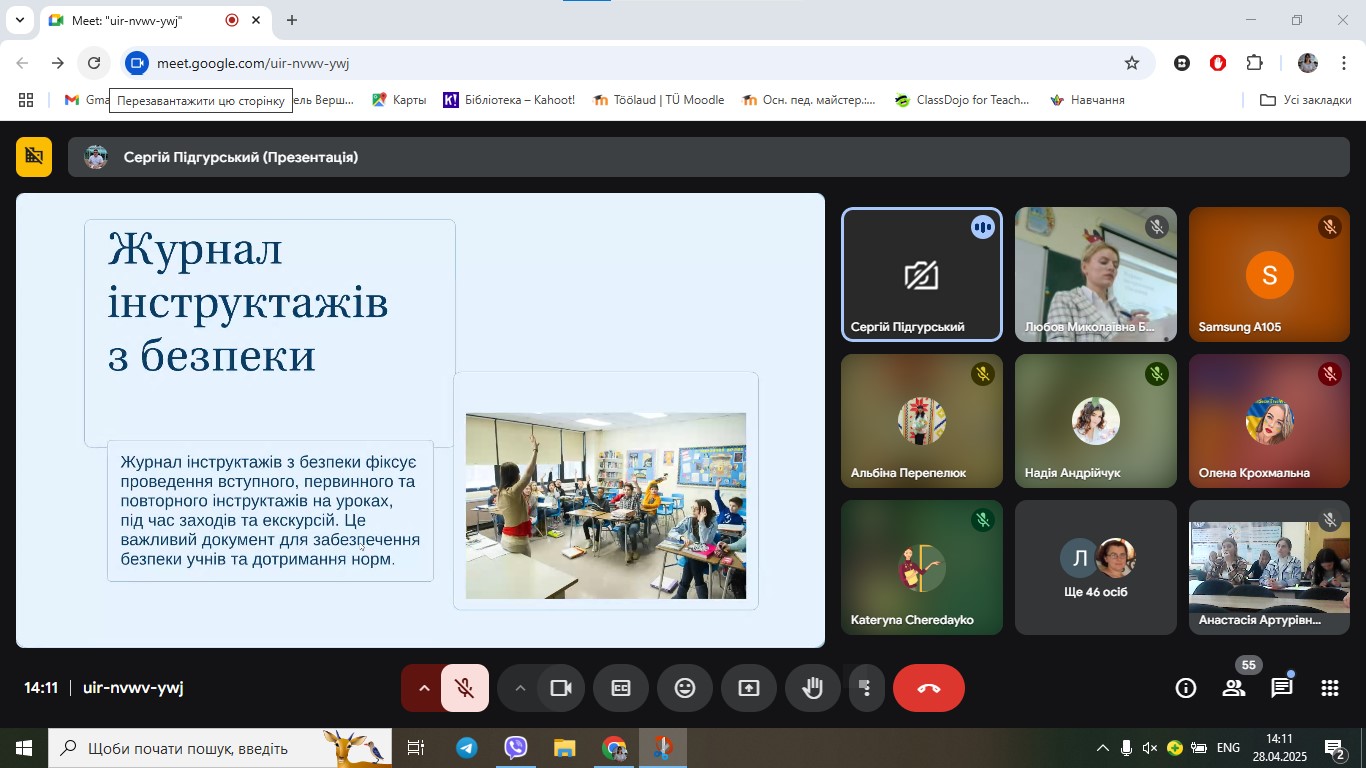Close the Meet browser tab

tap(256, 20)
